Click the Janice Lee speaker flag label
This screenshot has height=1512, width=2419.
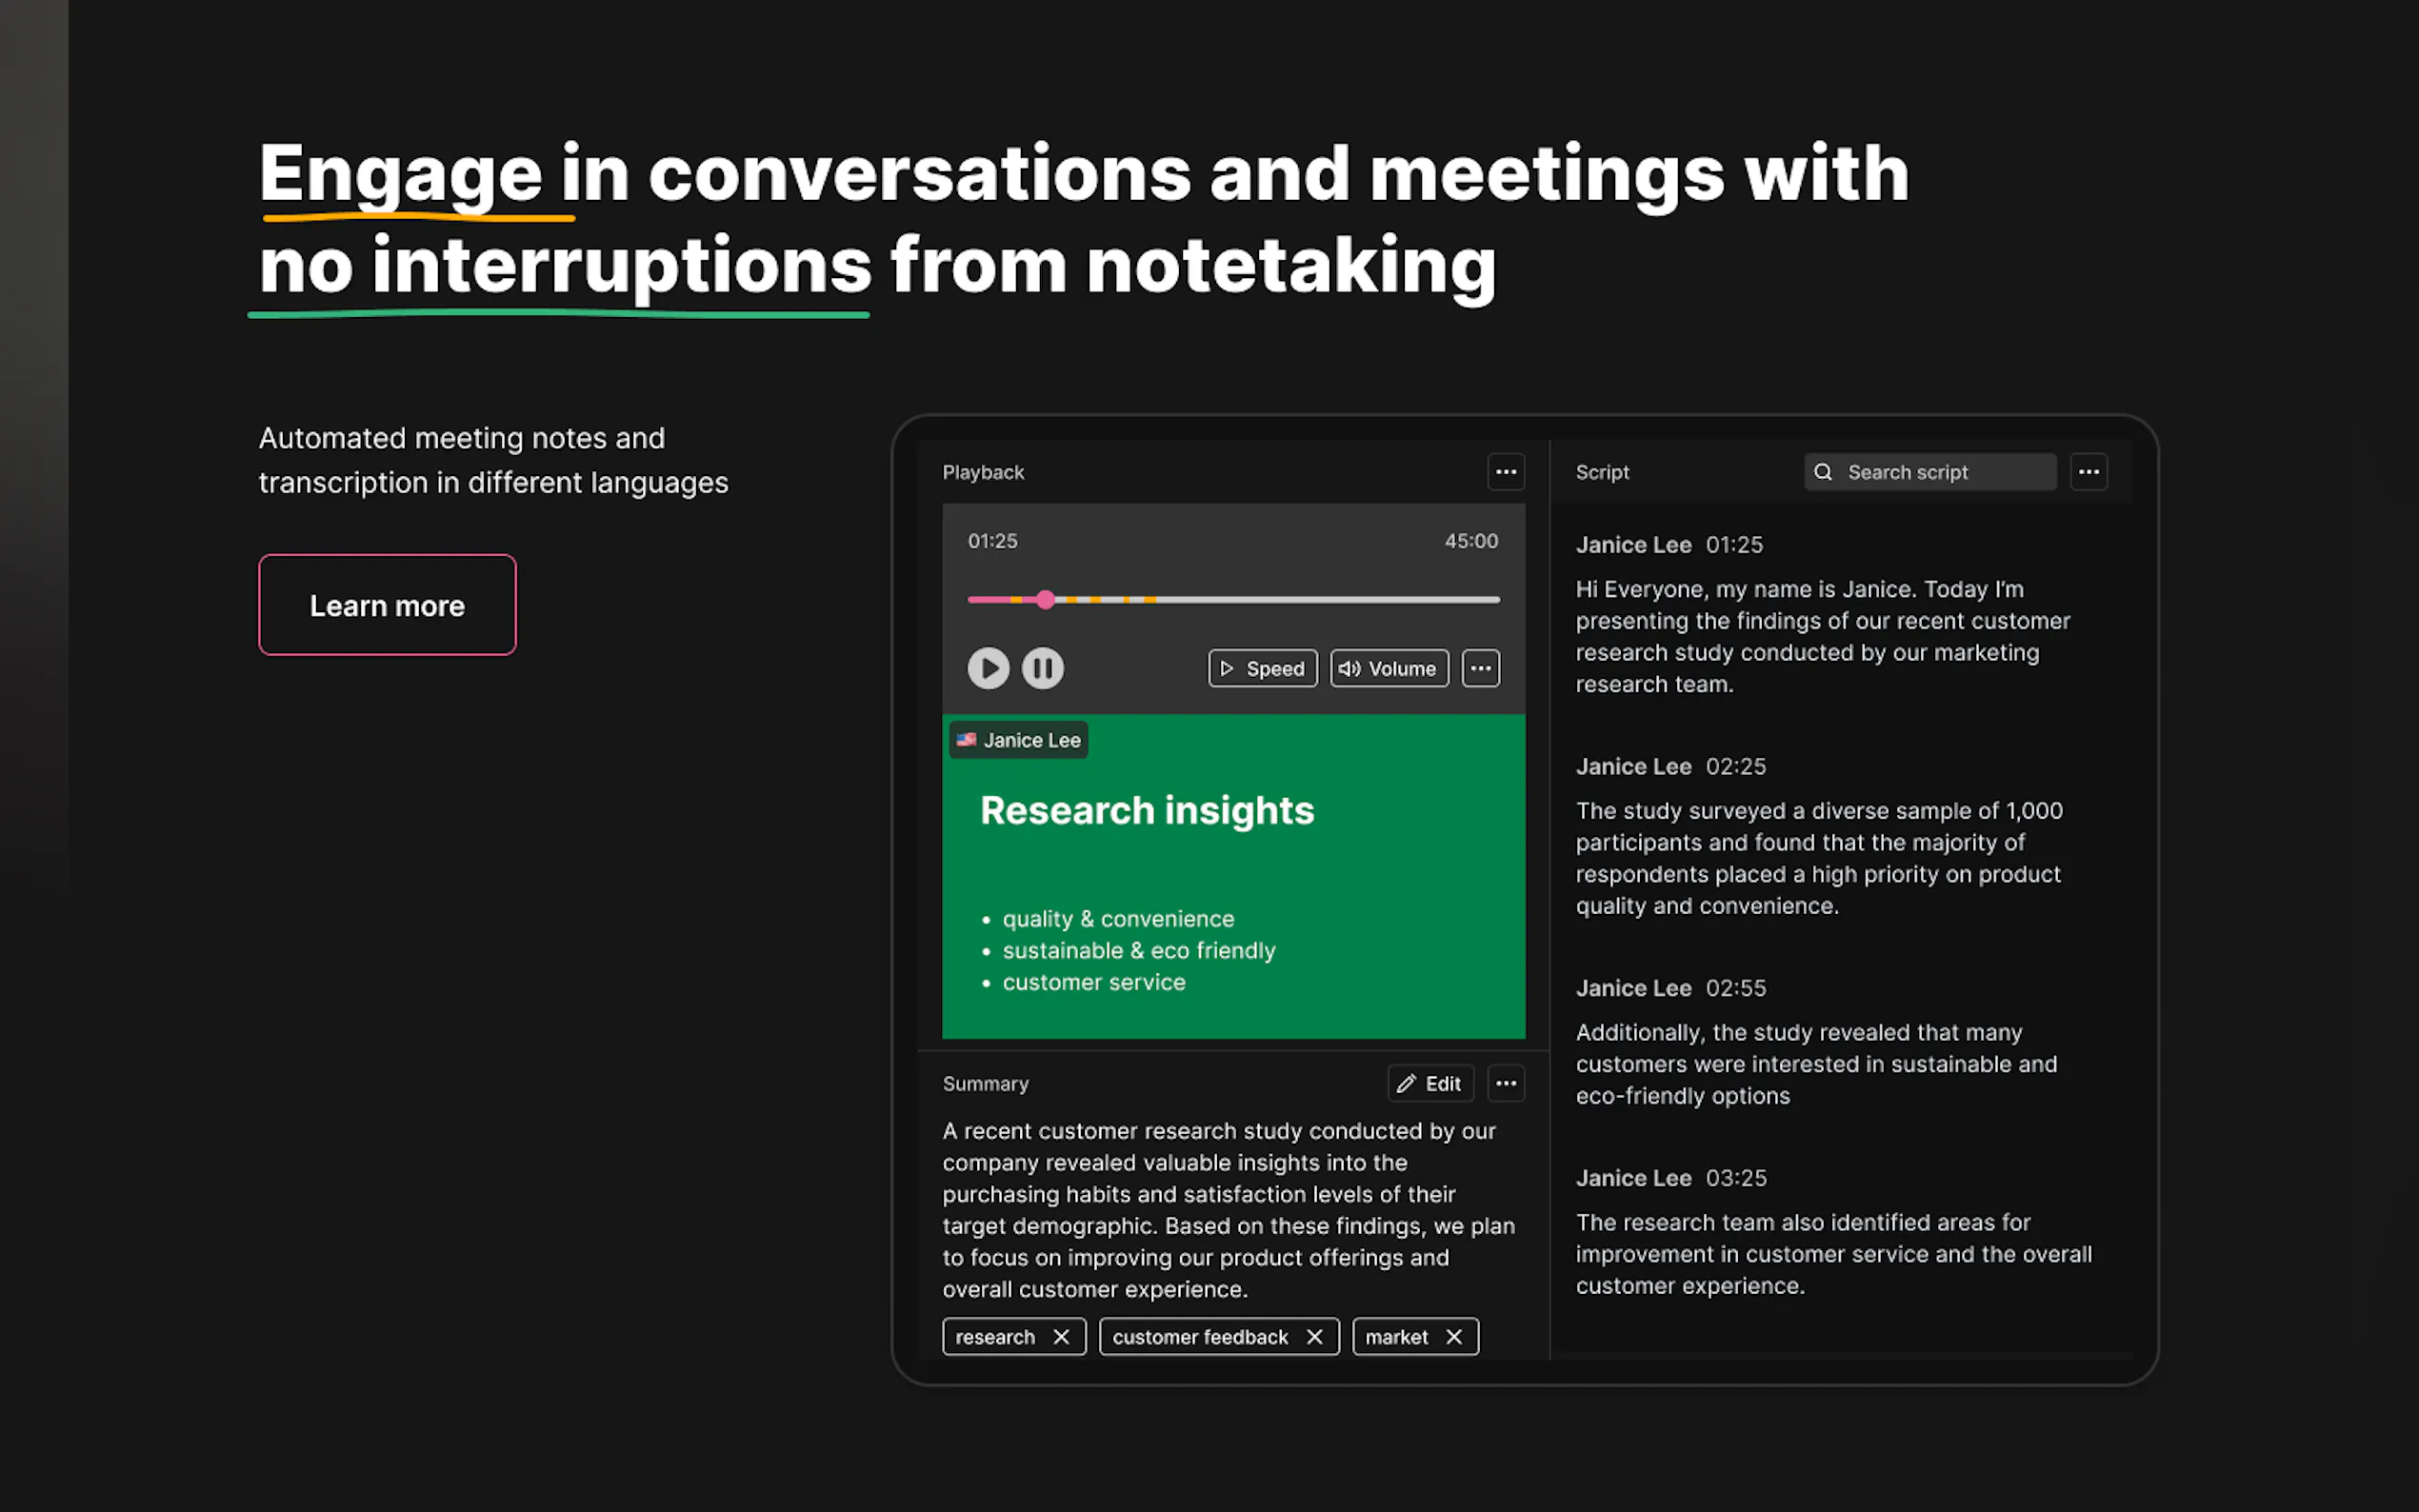(x=1018, y=740)
